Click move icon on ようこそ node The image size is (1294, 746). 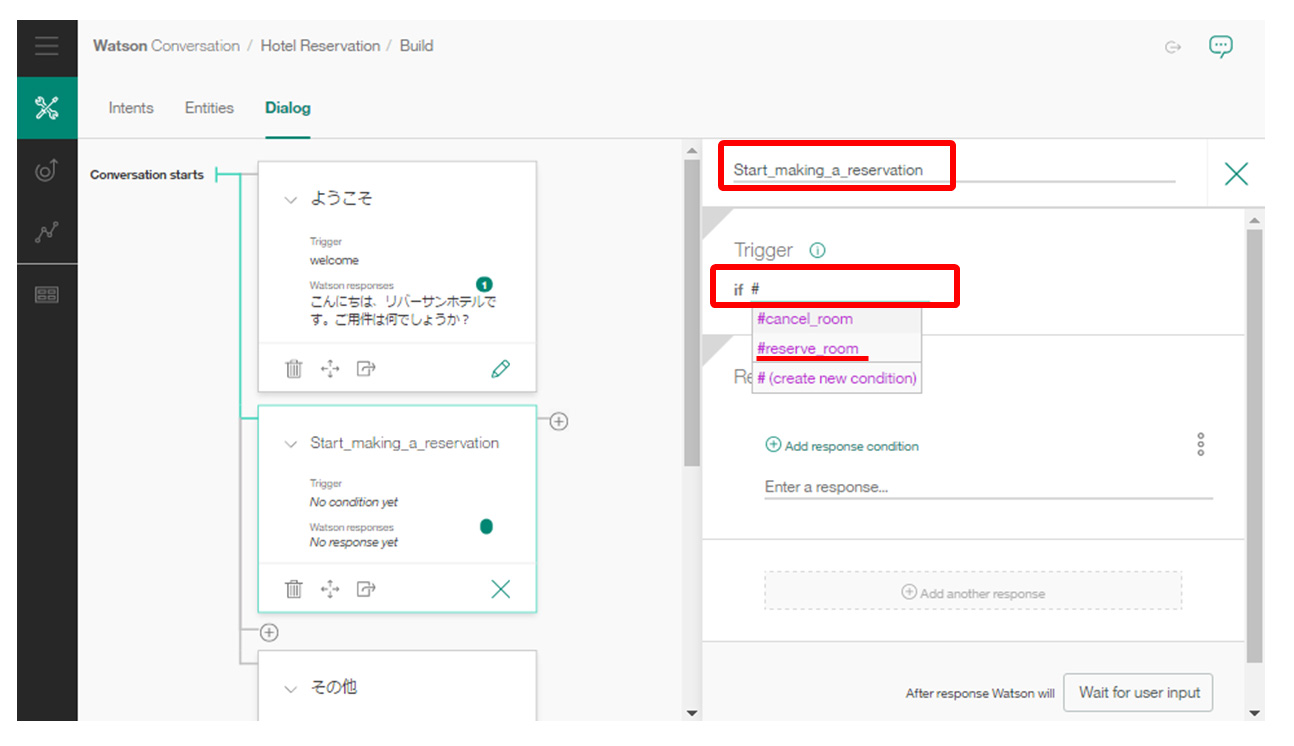[x=330, y=369]
